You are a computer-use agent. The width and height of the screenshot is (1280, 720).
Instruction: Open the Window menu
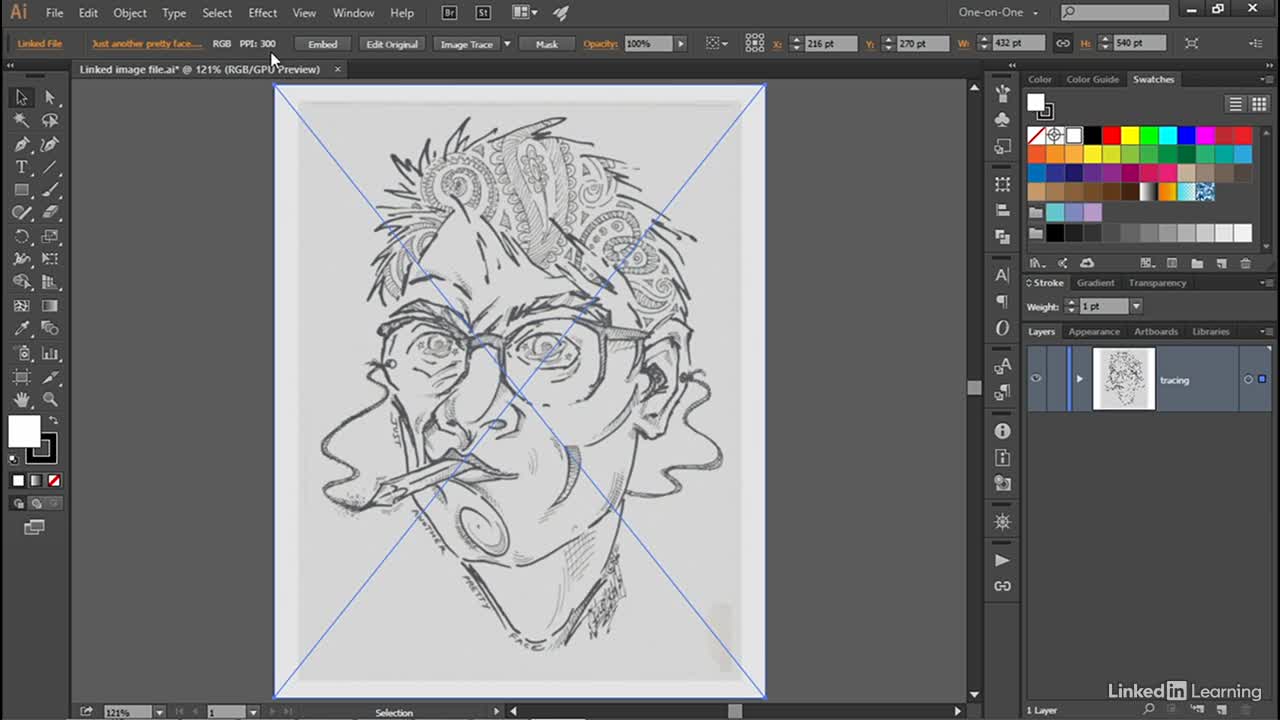tap(353, 13)
